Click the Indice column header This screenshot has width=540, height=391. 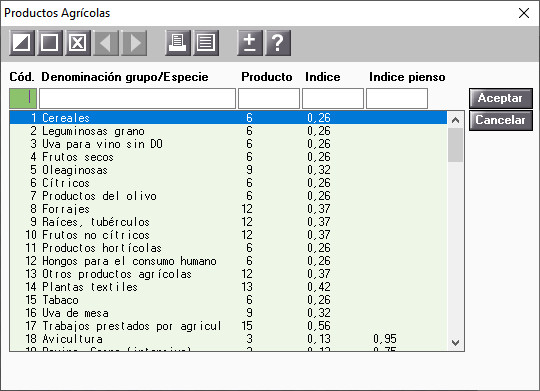pyautogui.click(x=323, y=77)
